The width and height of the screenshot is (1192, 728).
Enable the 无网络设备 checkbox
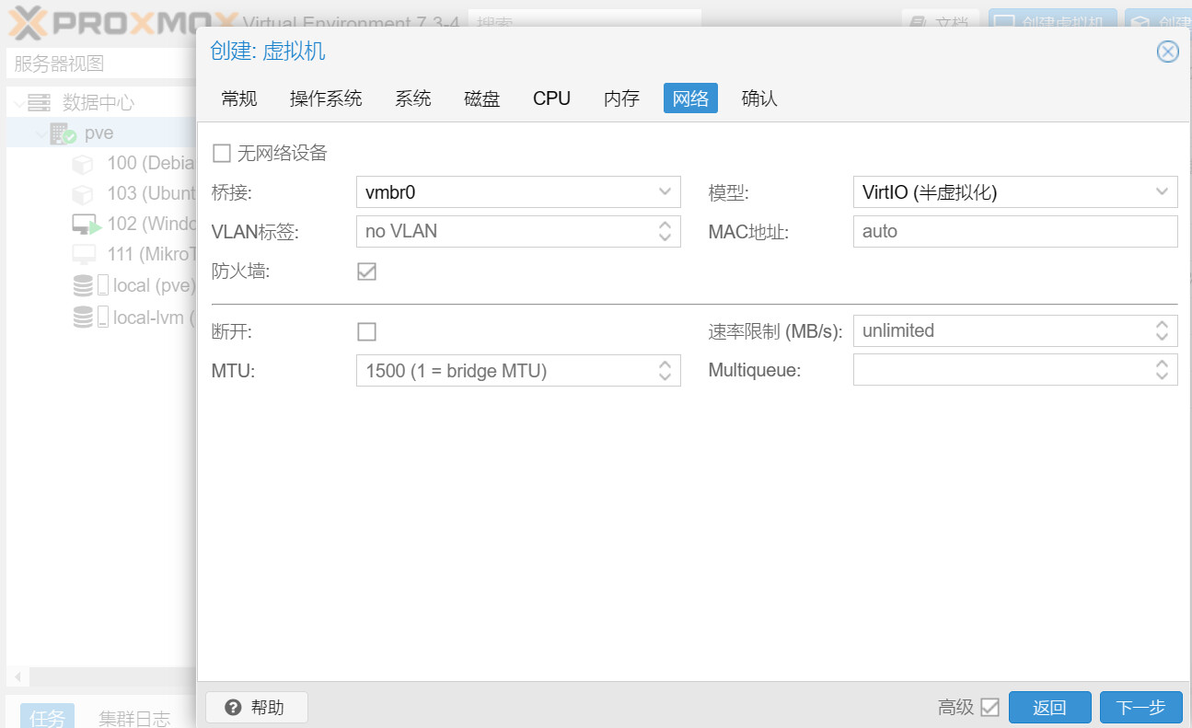point(222,154)
